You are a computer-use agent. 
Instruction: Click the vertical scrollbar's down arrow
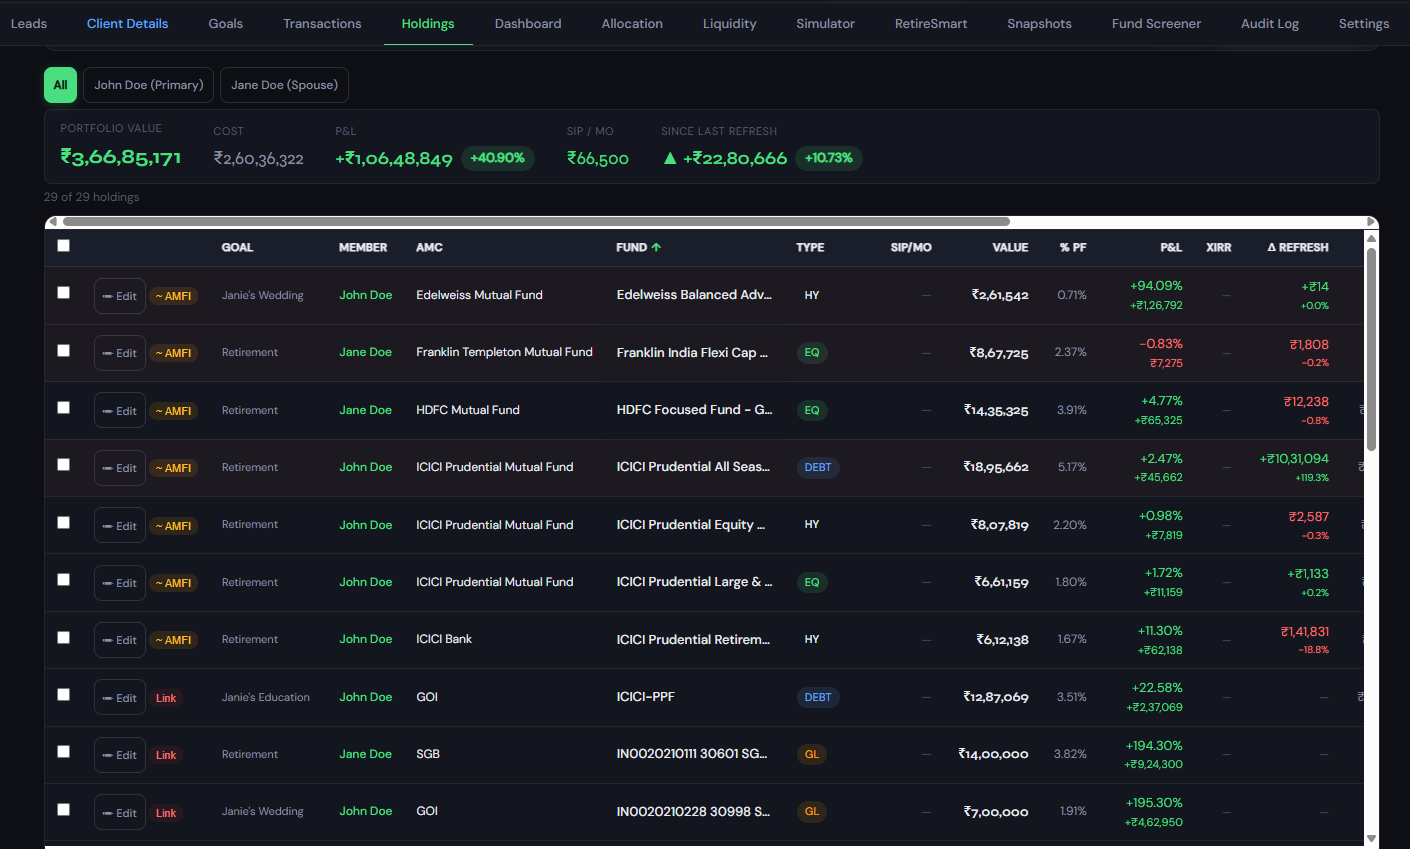[1372, 839]
